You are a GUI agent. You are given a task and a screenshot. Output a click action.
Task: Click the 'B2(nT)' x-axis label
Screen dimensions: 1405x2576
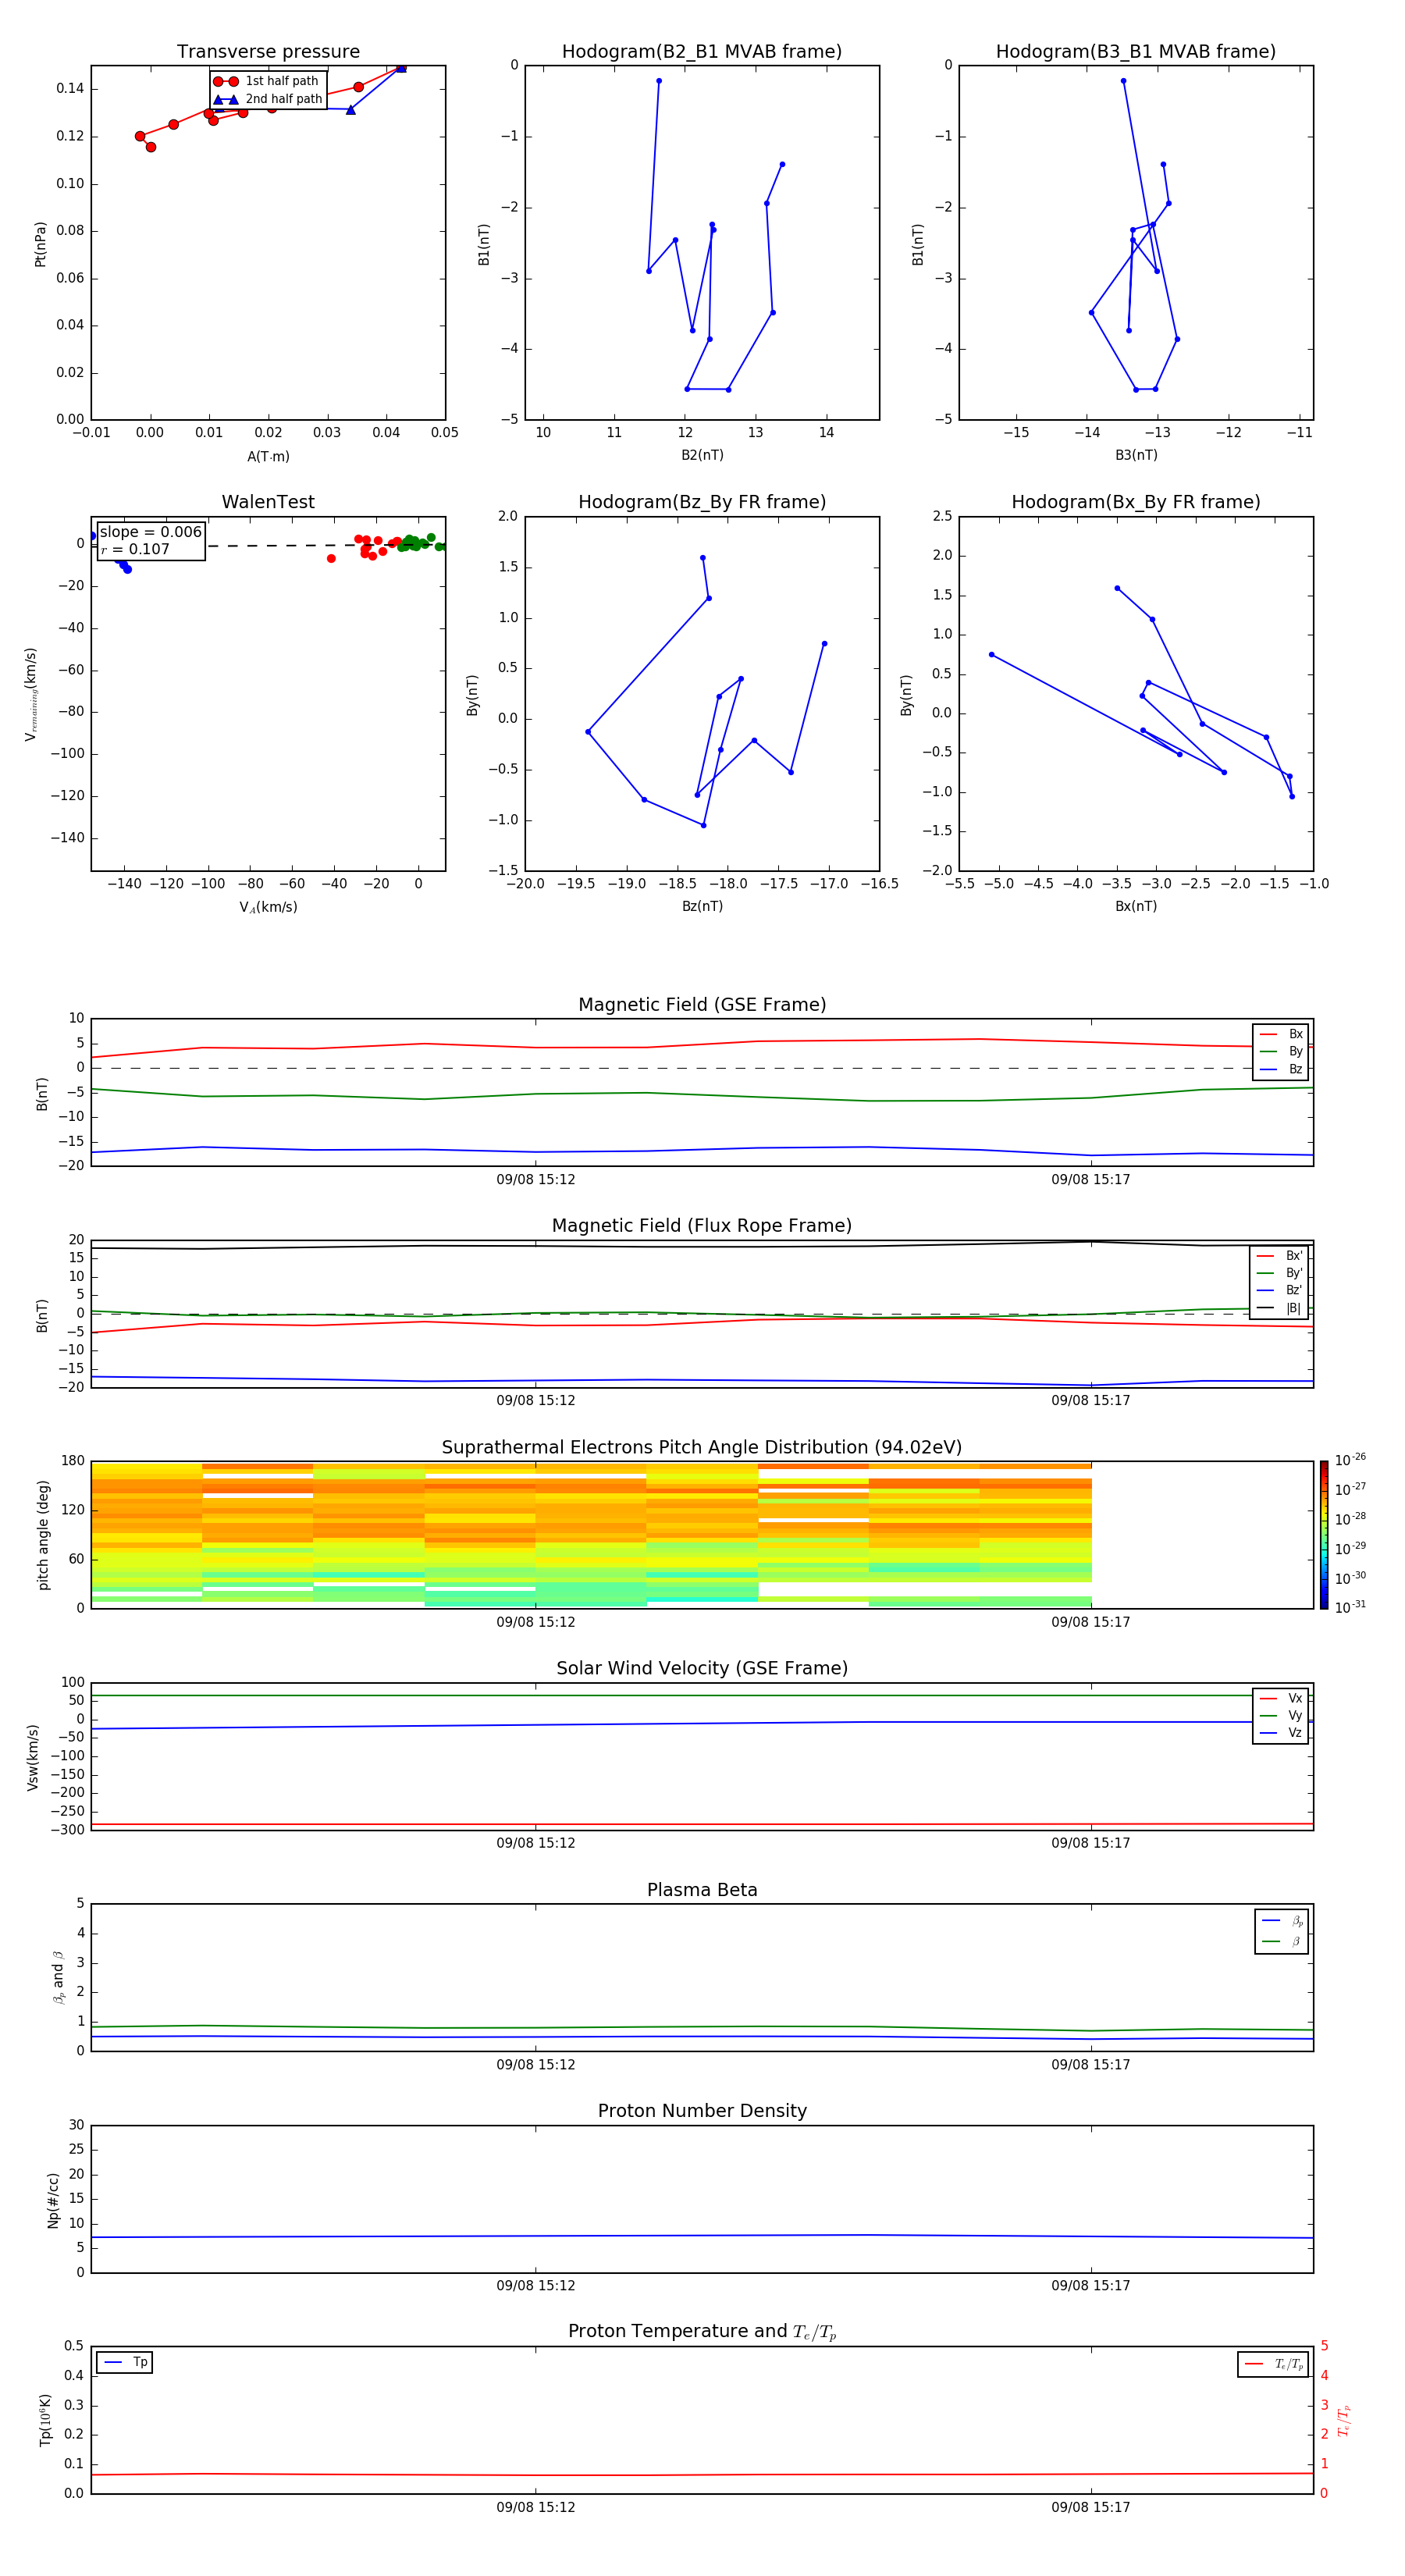[x=702, y=455]
